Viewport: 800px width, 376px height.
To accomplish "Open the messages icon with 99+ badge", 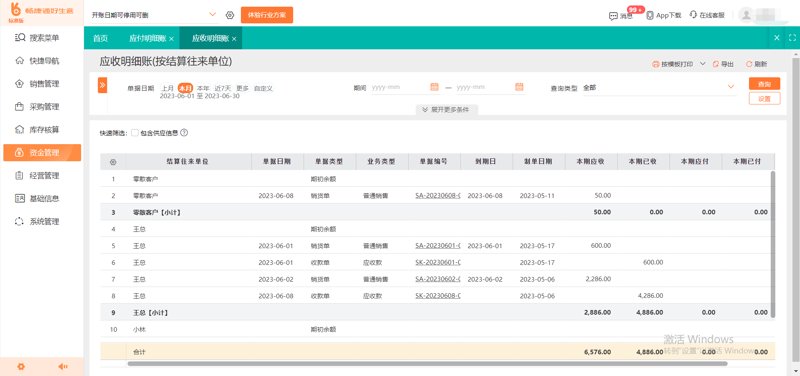I will click(613, 16).
